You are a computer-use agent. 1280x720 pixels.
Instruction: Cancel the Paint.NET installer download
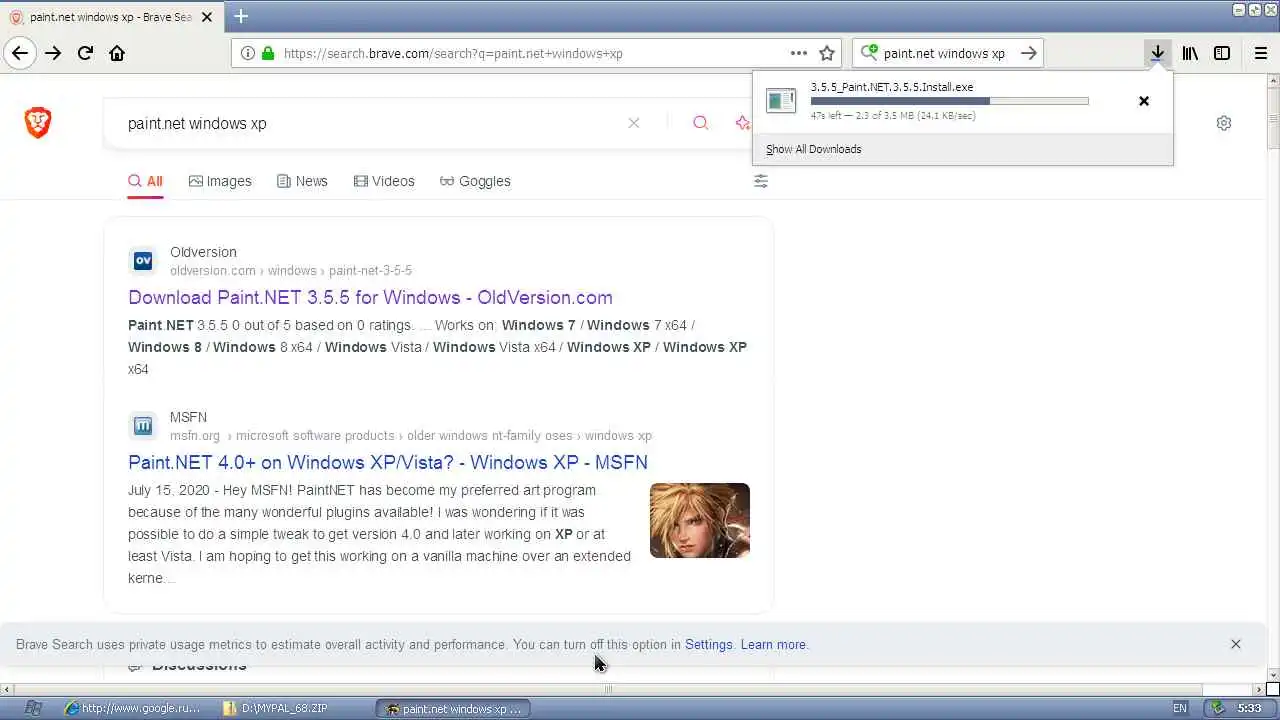point(1144,101)
